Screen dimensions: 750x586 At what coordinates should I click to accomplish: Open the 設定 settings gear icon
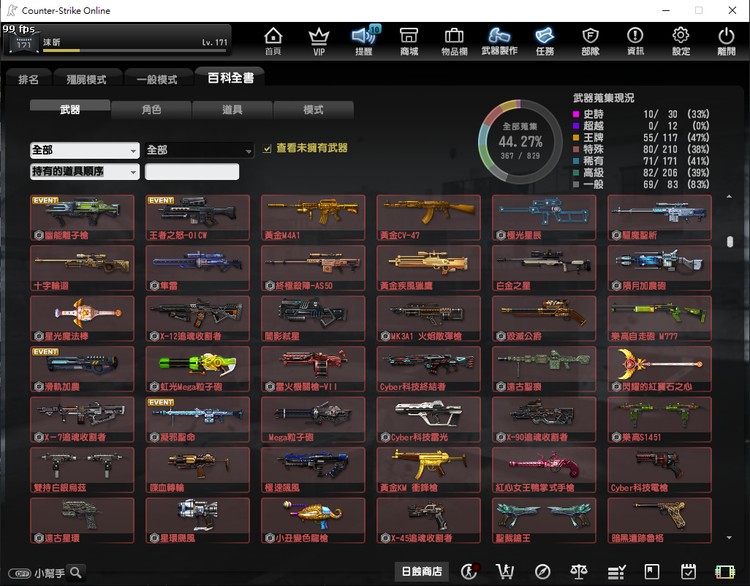pyautogui.click(x=681, y=41)
